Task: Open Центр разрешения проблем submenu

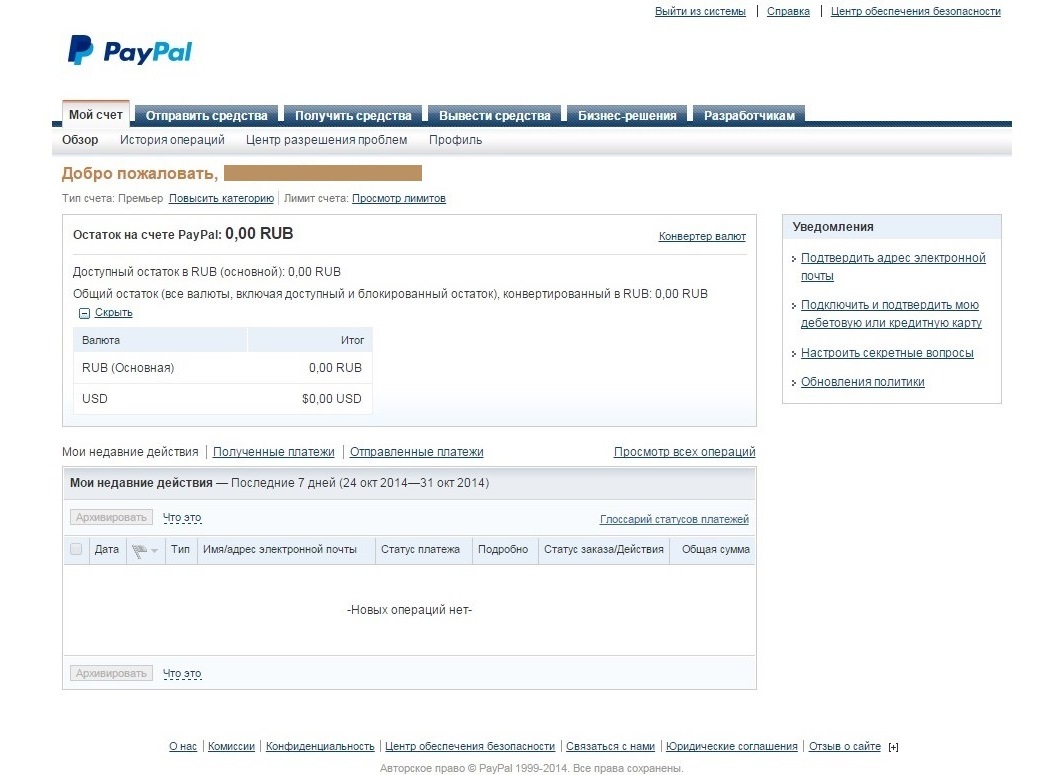Action: pos(326,140)
